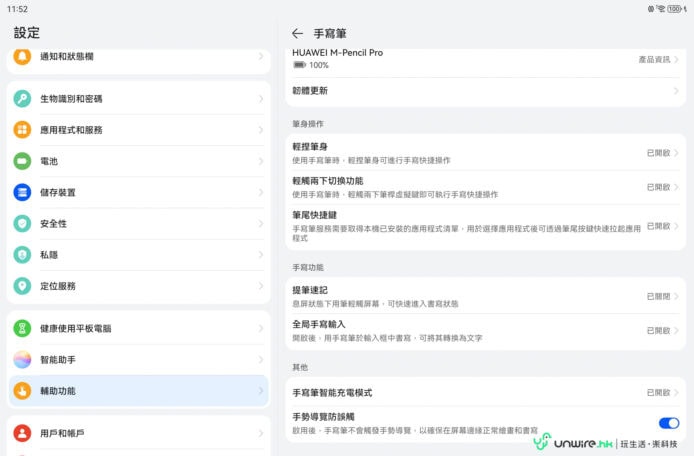Open the 私隱 settings entry
694x456 pixels.
click(x=138, y=255)
